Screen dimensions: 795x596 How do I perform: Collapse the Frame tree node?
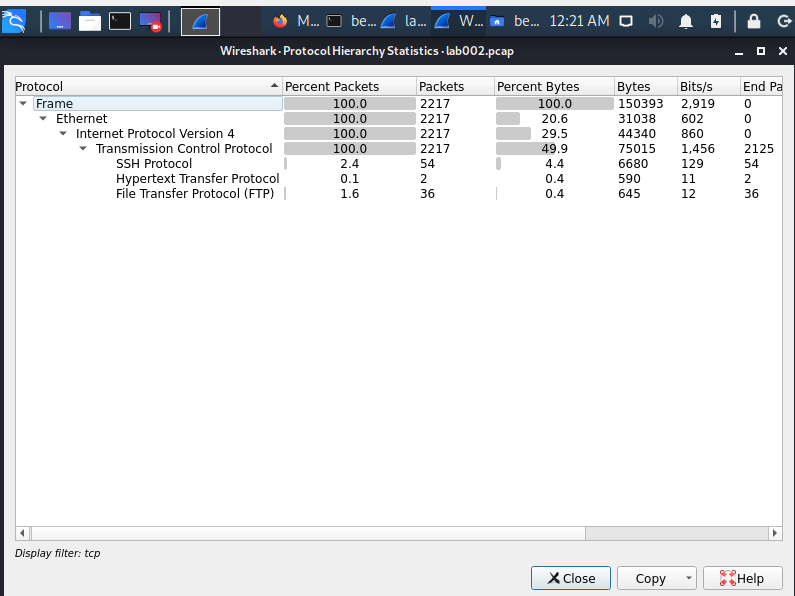pos(23,103)
